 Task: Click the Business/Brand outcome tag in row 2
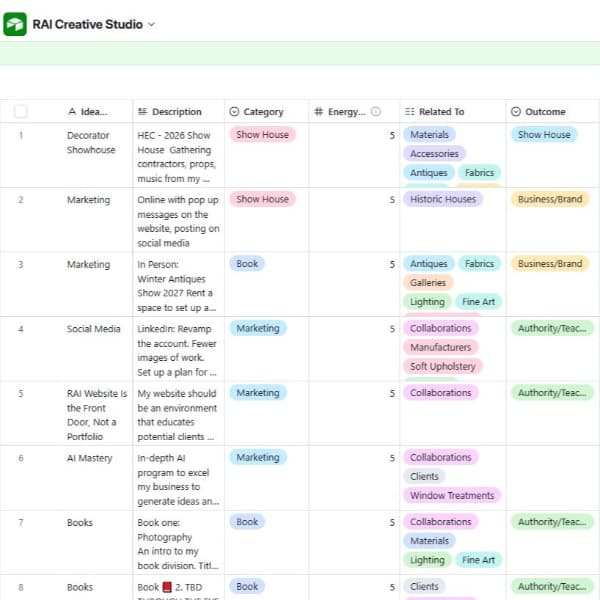[x=550, y=199]
